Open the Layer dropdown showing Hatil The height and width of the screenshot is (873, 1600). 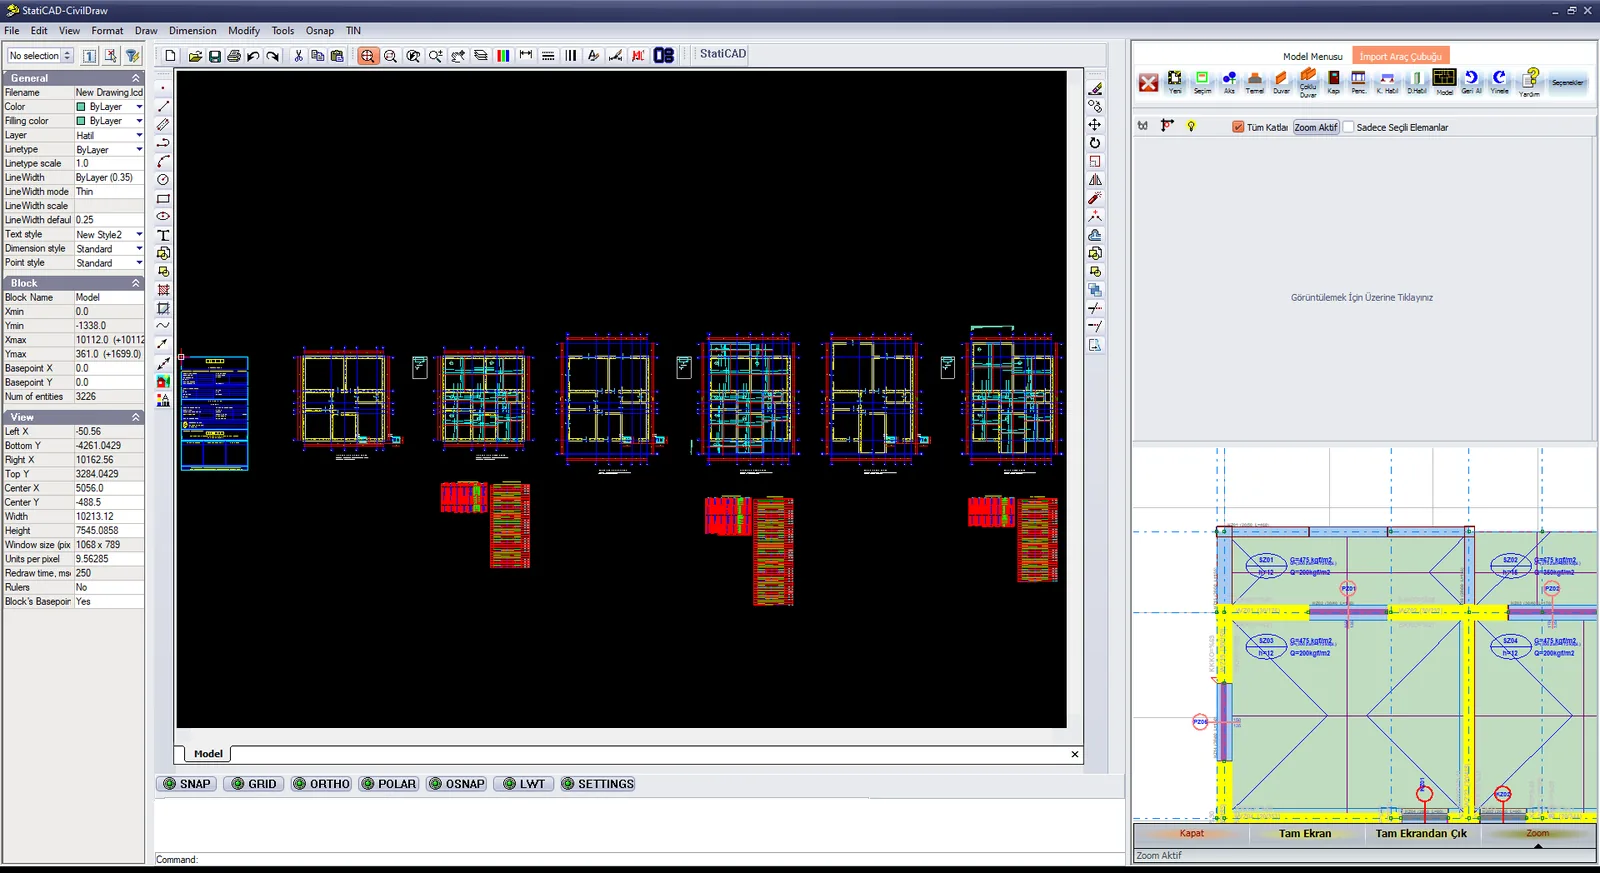[x=139, y=135]
